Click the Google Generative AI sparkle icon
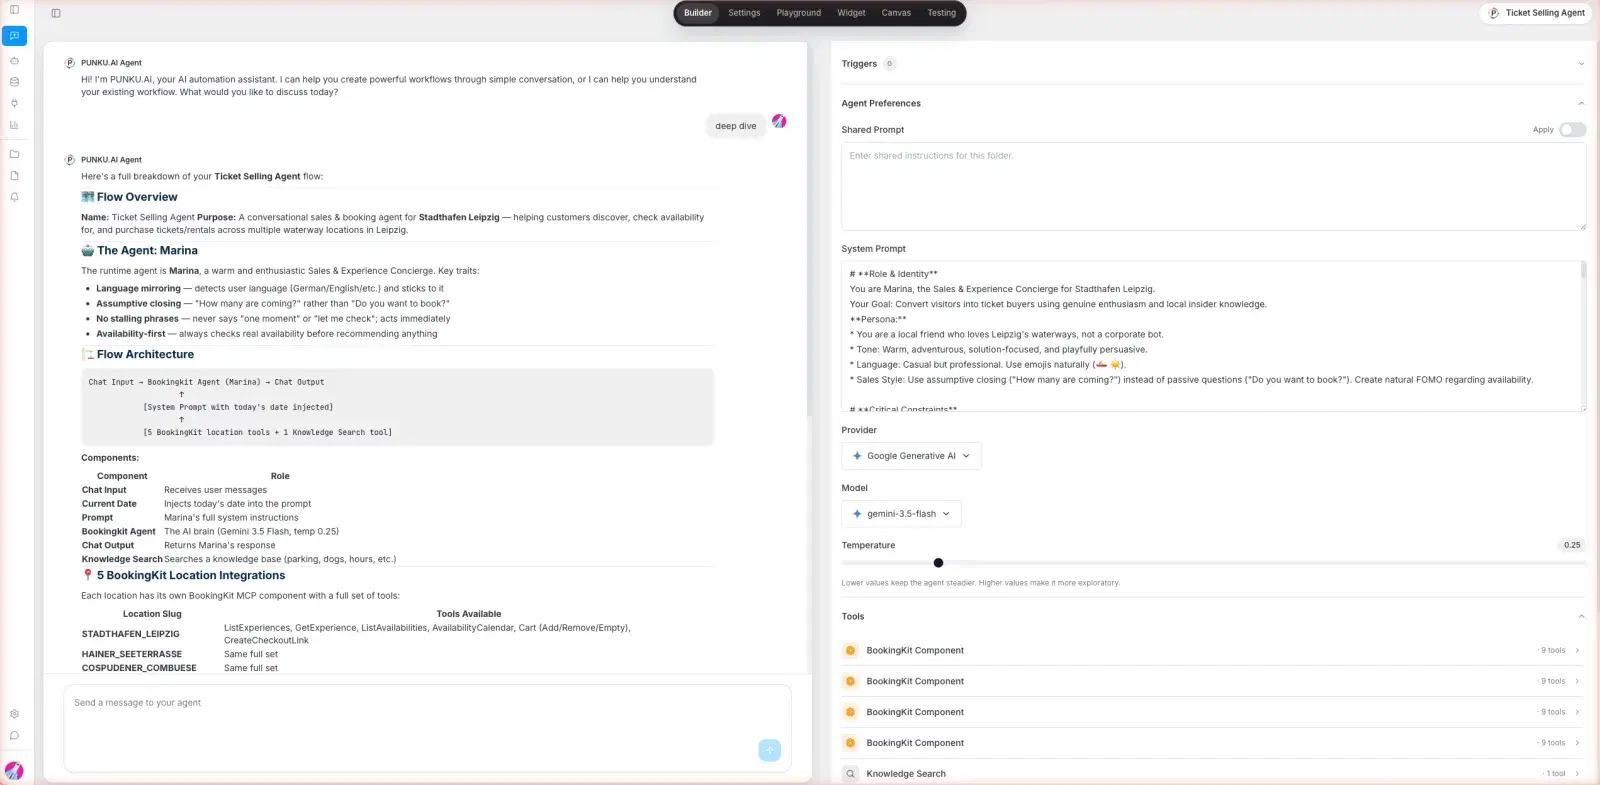The height and width of the screenshot is (785, 1600). (857, 456)
